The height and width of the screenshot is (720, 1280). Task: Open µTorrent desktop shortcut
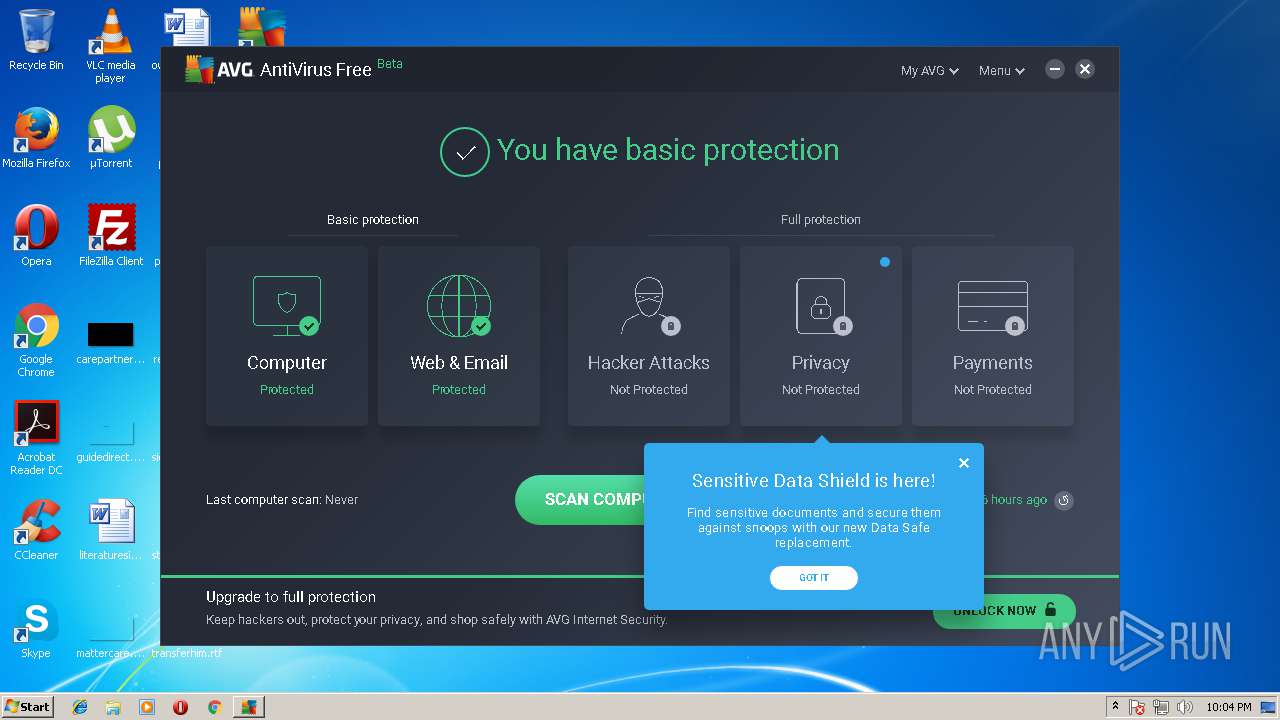(x=110, y=138)
